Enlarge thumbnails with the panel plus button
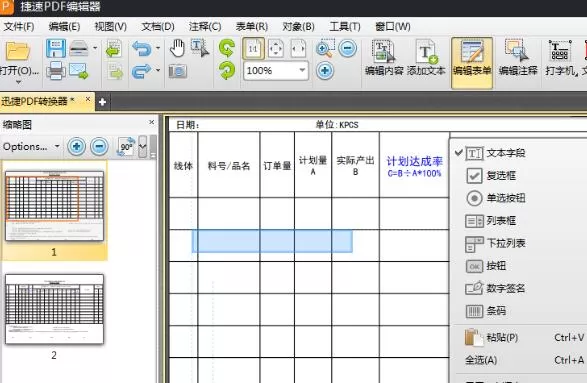 coord(76,146)
